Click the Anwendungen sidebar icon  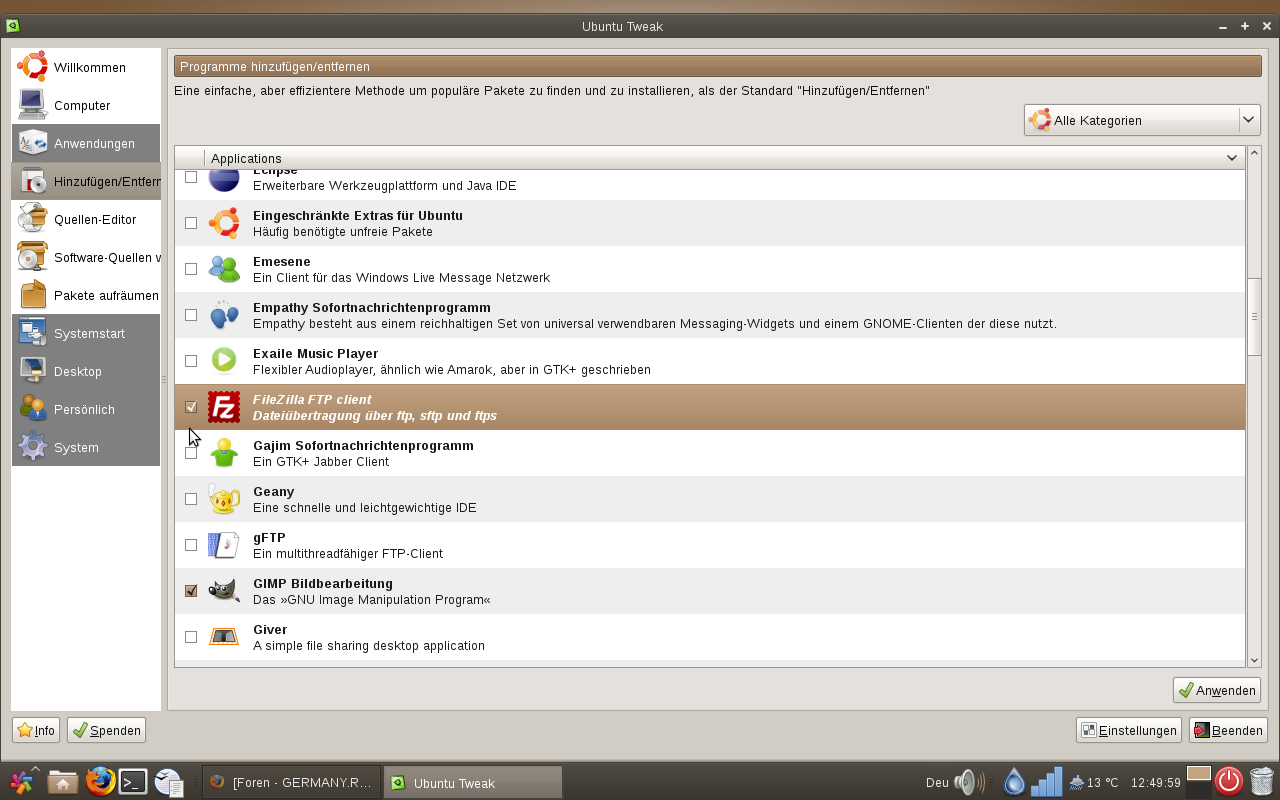33,143
